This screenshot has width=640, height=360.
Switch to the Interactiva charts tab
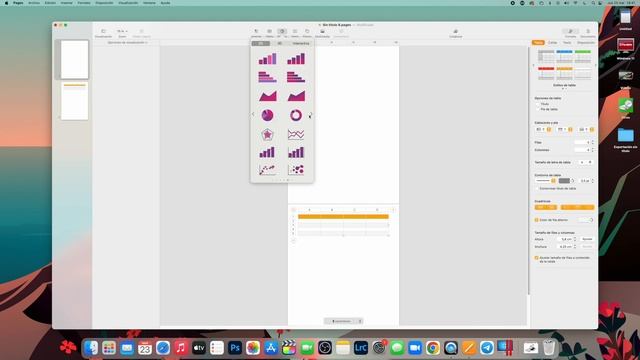pos(300,43)
